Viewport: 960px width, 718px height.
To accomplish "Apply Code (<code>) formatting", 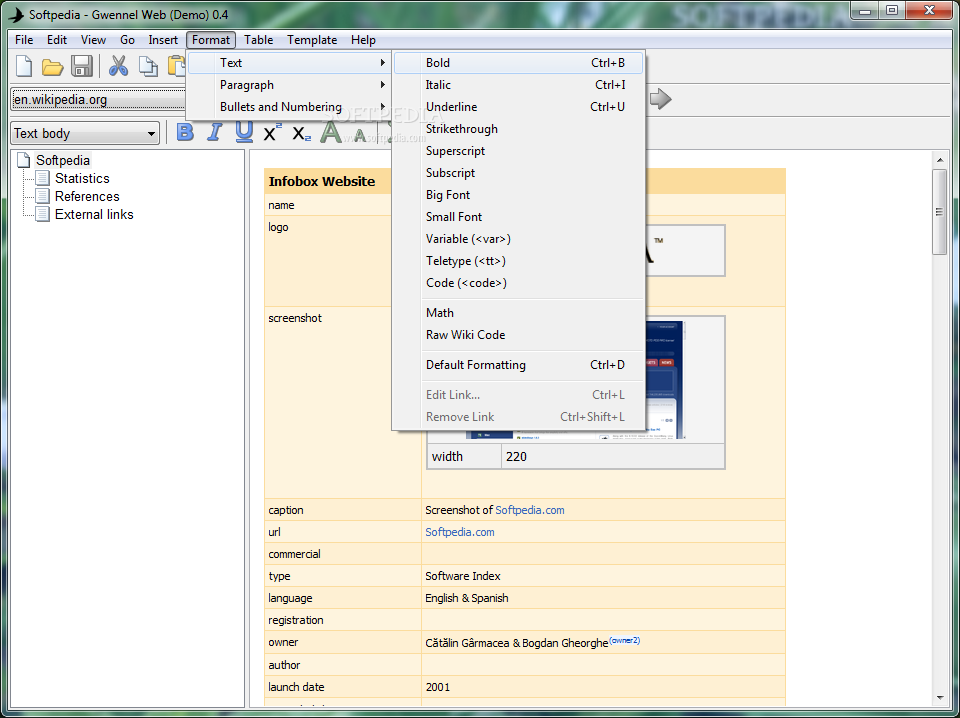I will coord(519,283).
